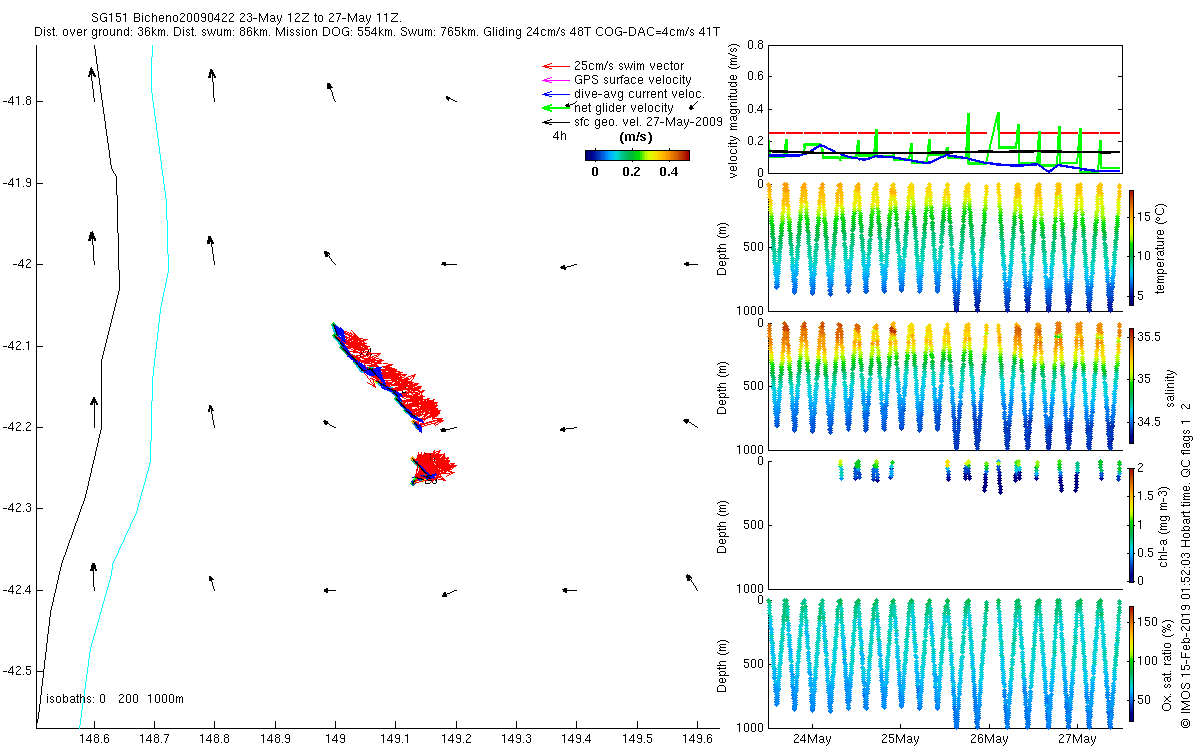Click the 0.8 tick on velocity axis
Screen dimensions: 1200x750
point(756,46)
